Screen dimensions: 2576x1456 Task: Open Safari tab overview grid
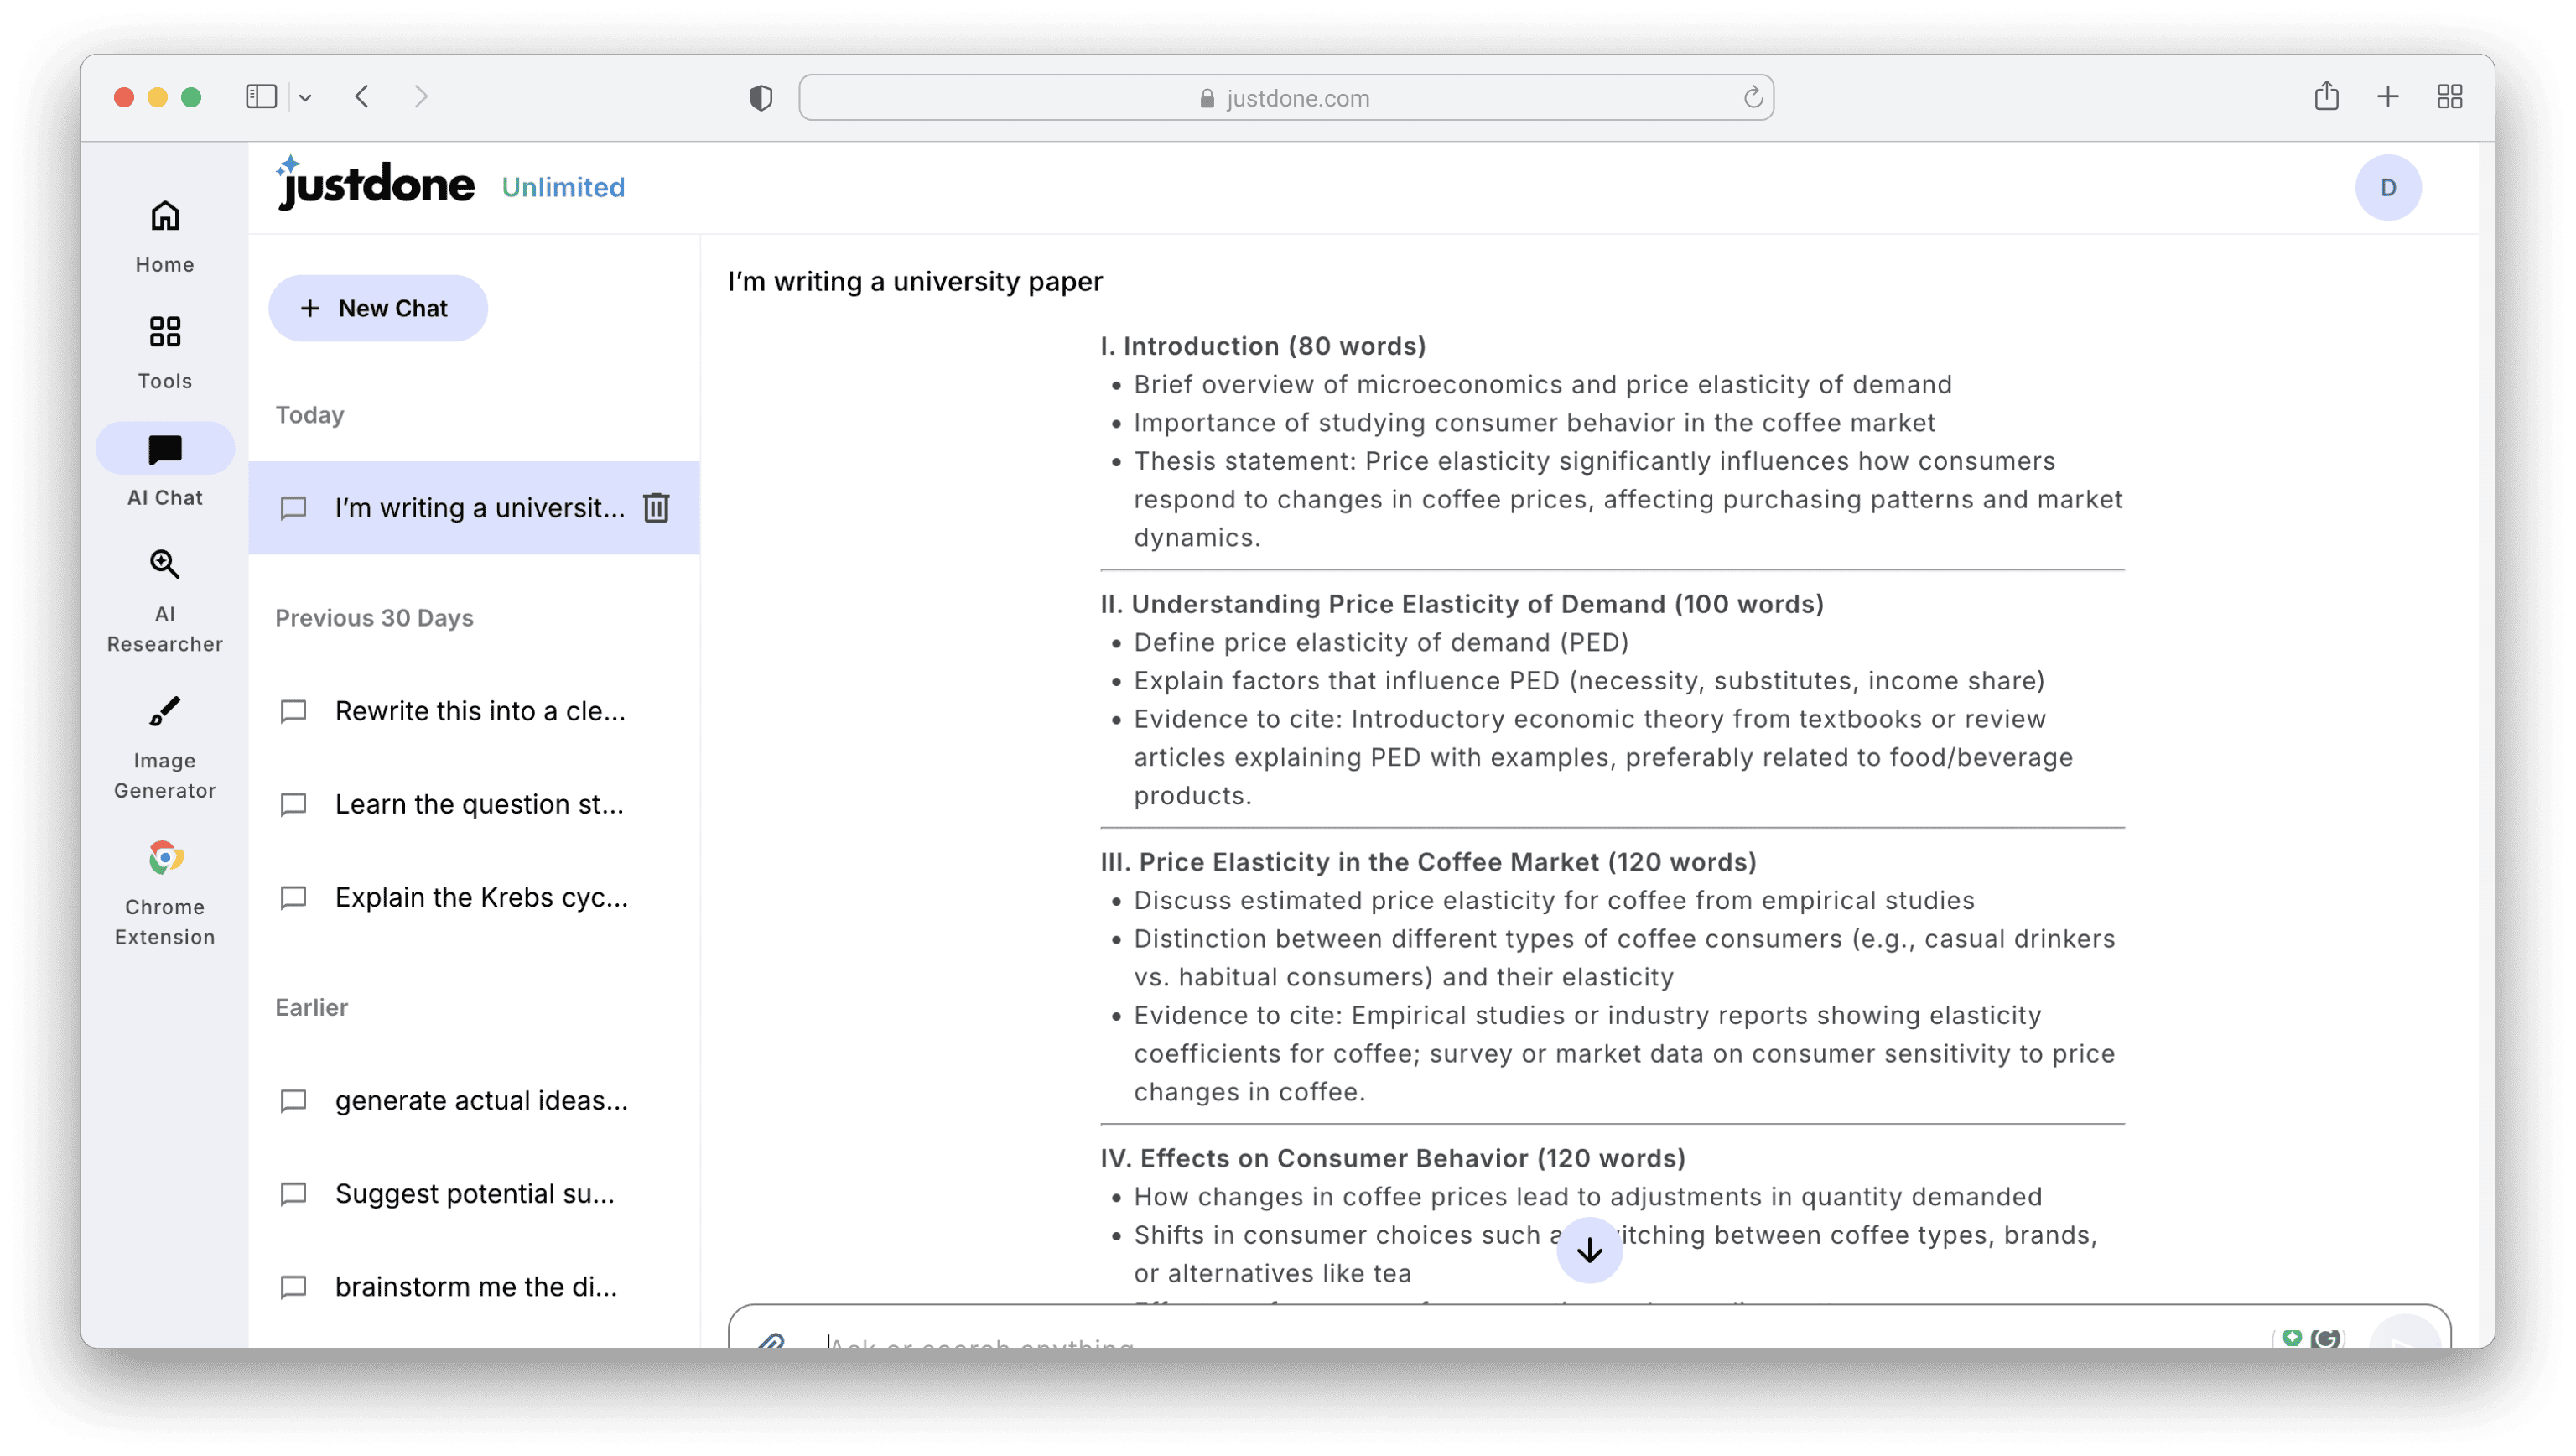click(x=2449, y=97)
